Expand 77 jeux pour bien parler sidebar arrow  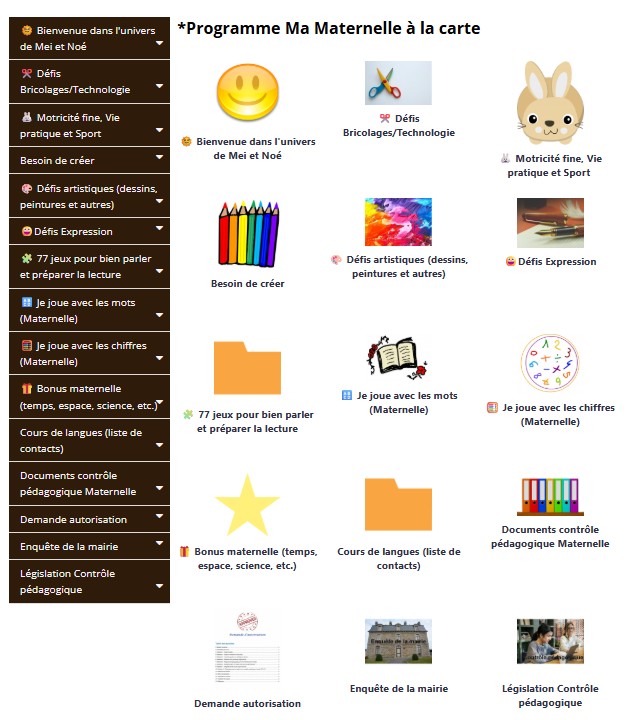point(159,271)
